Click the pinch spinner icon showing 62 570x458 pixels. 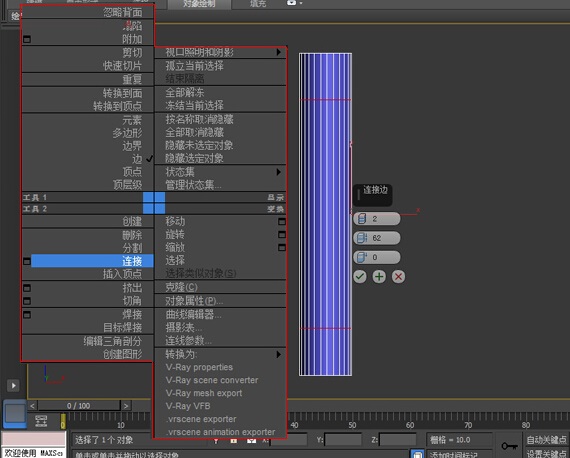(x=362, y=238)
